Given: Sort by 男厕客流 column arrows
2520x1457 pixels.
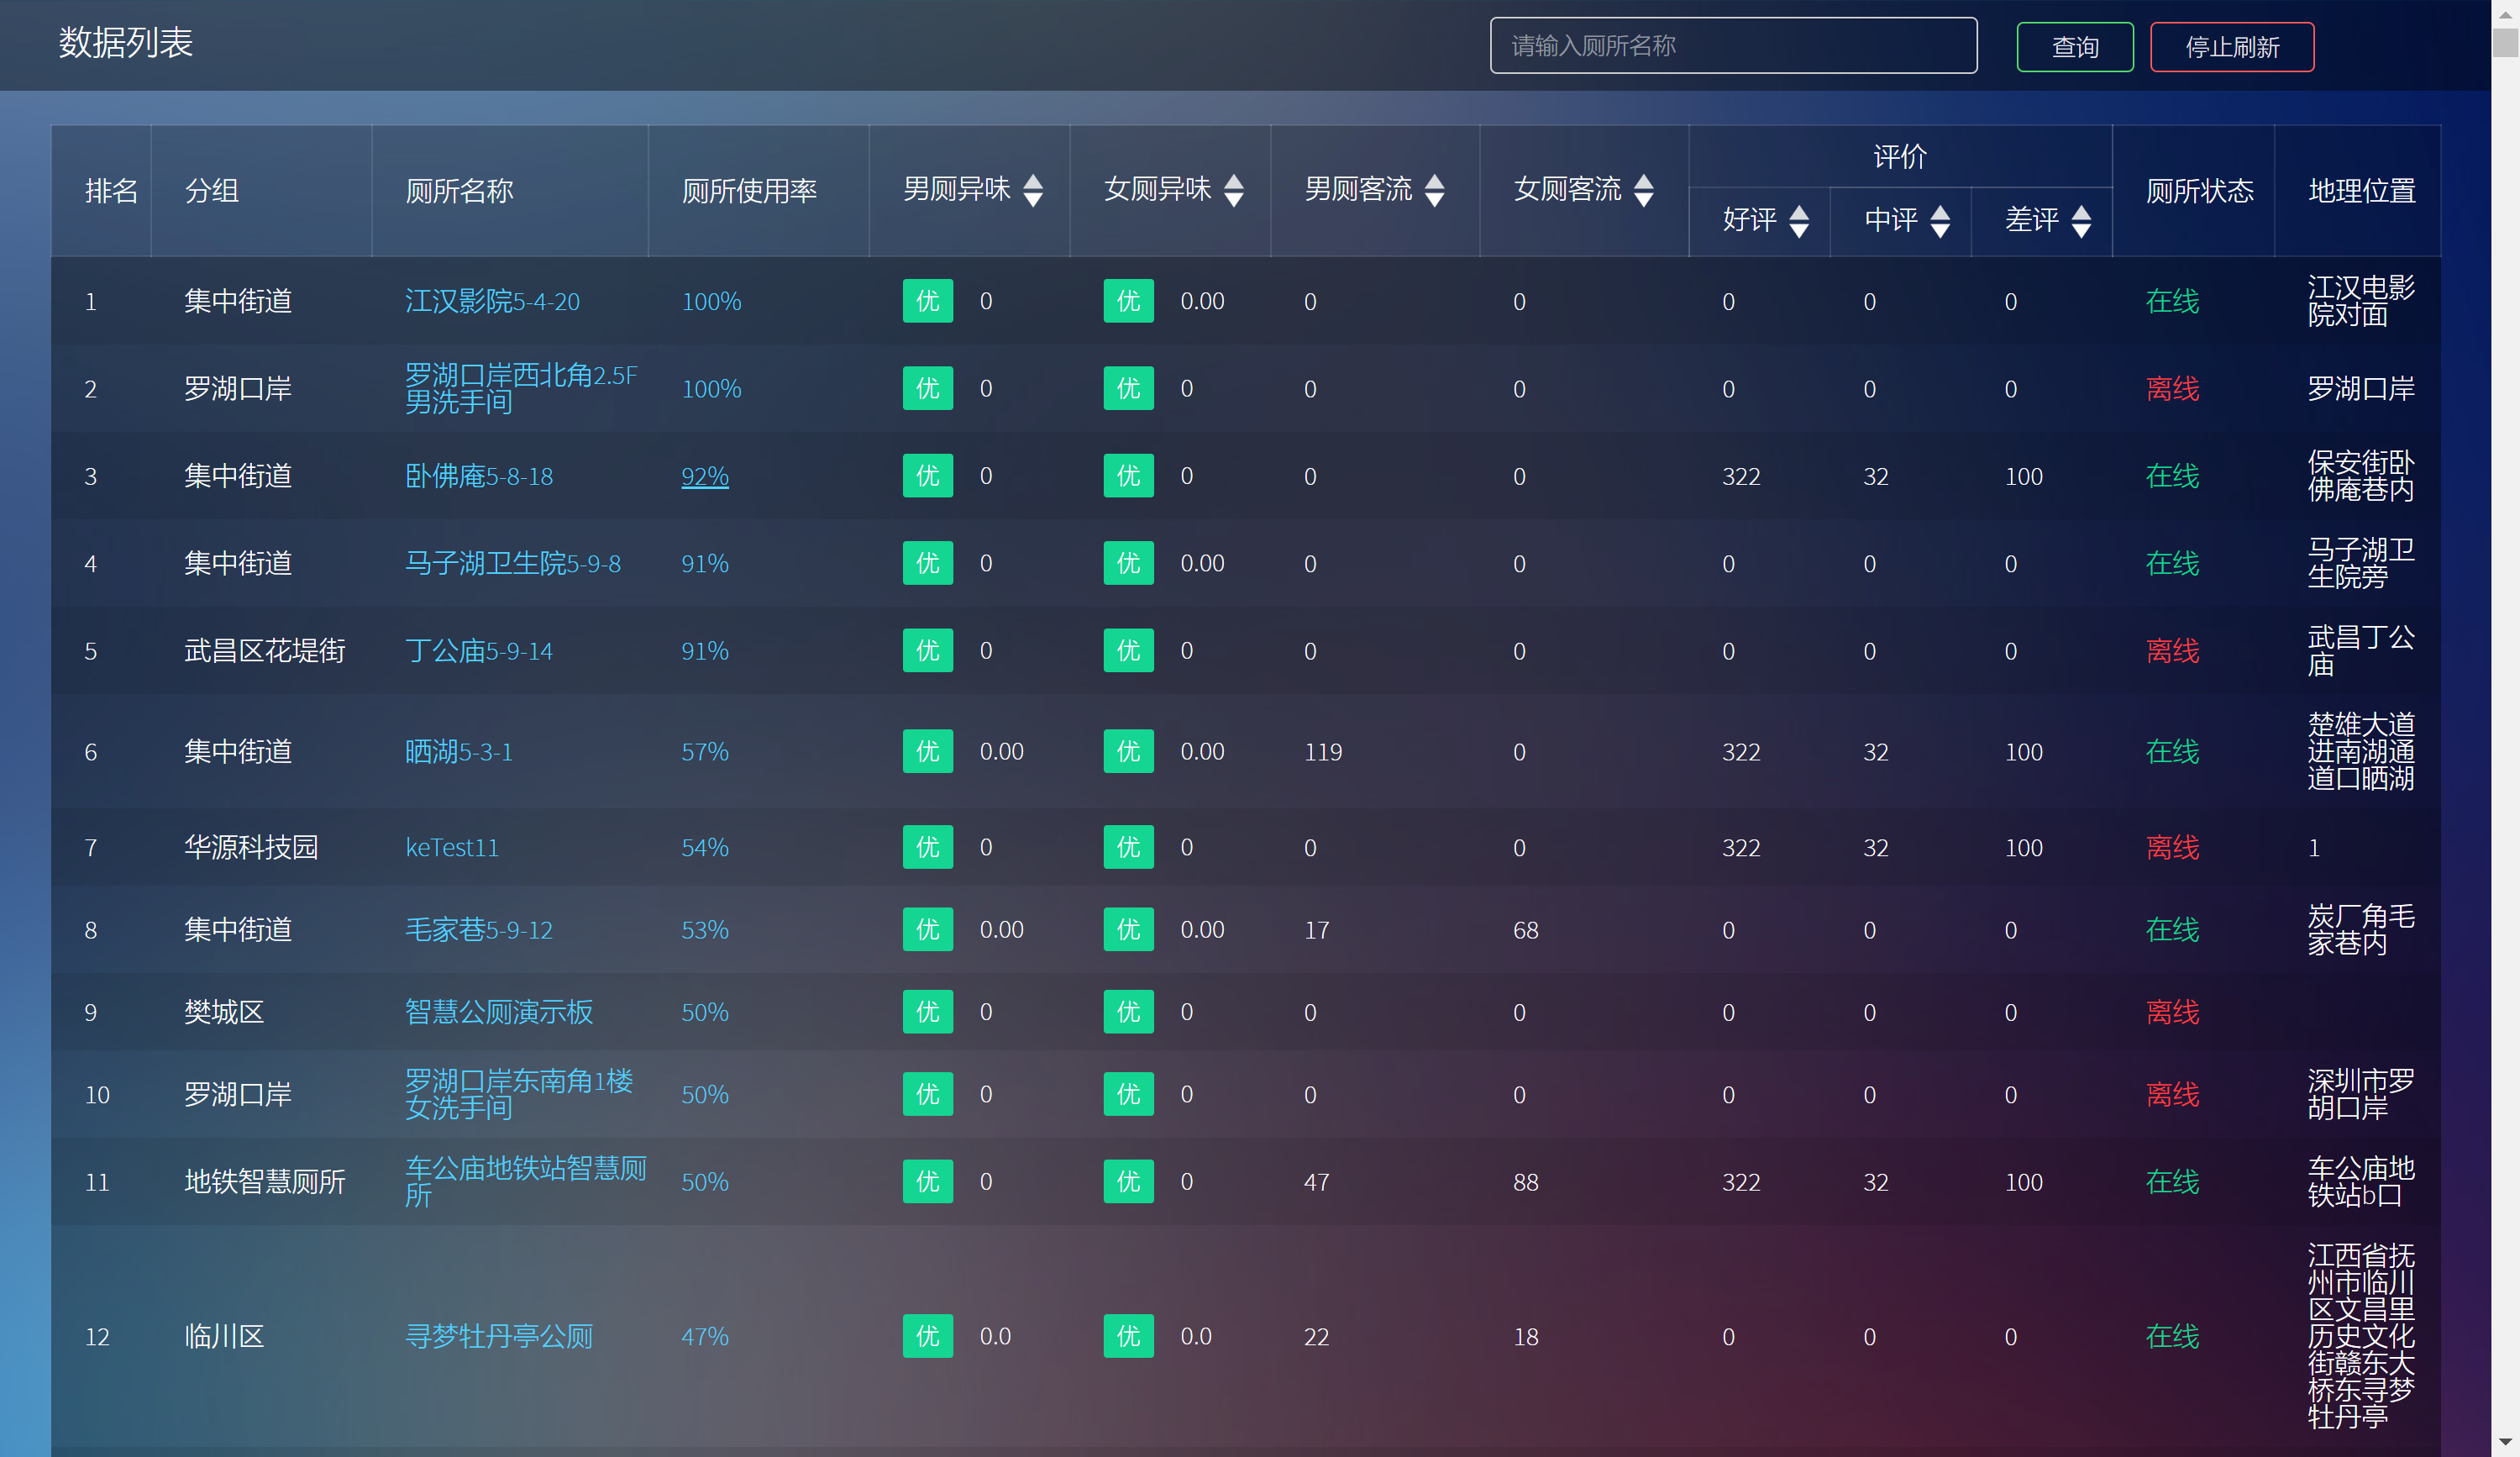Looking at the screenshot, I should [x=1434, y=190].
